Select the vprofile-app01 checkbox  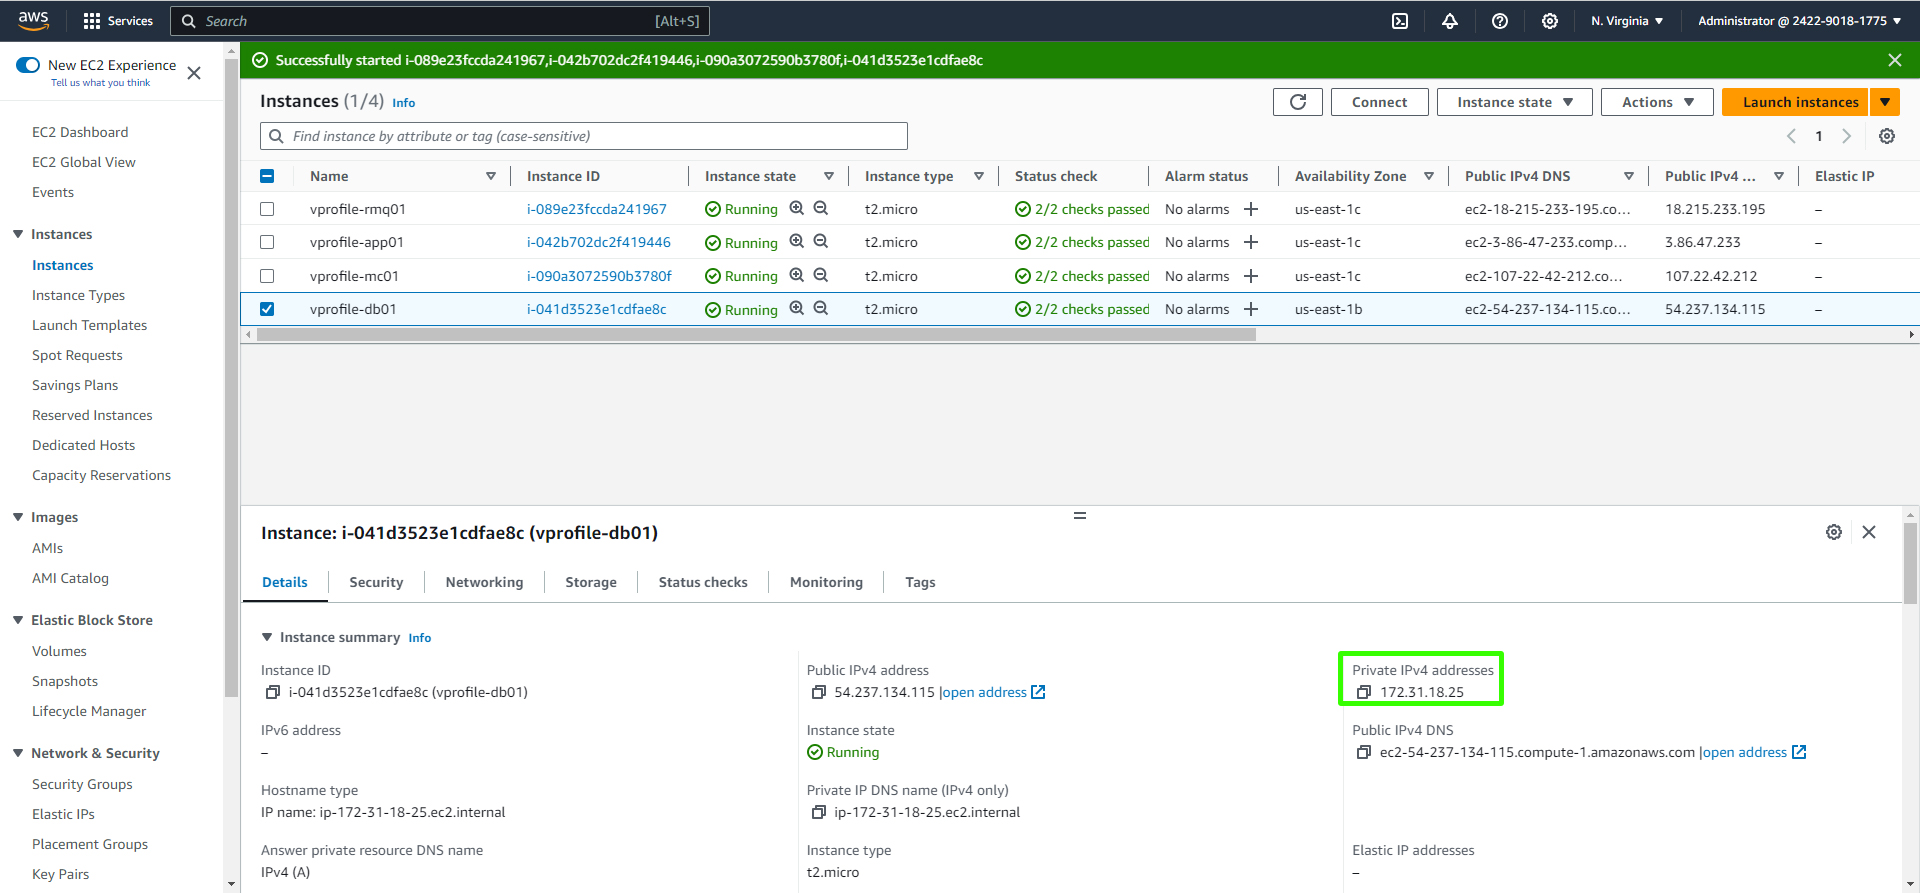[x=267, y=242]
